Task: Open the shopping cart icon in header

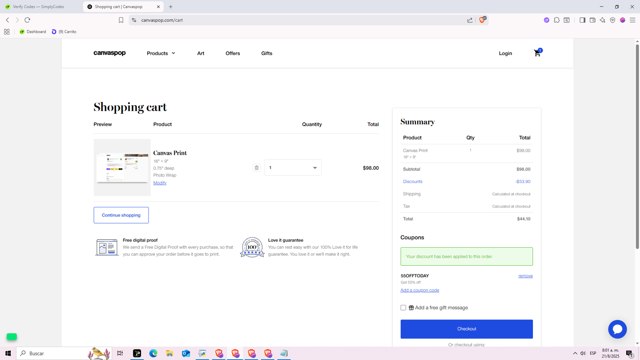Action: (x=537, y=53)
